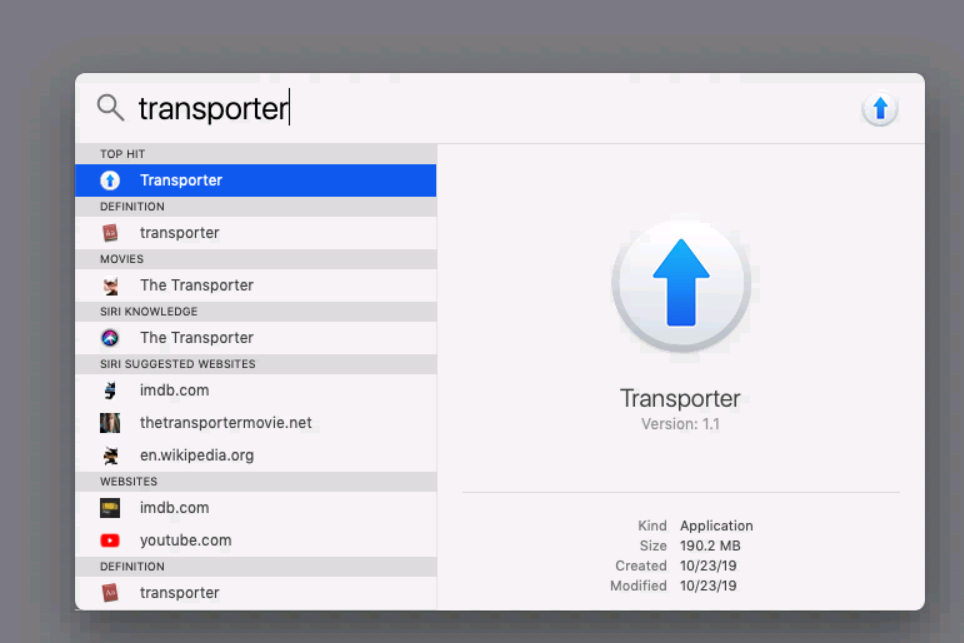This screenshot has height=643, width=964.
Task: Click the thetransportermovie.net thumbnail icon
Action: pos(110,423)
